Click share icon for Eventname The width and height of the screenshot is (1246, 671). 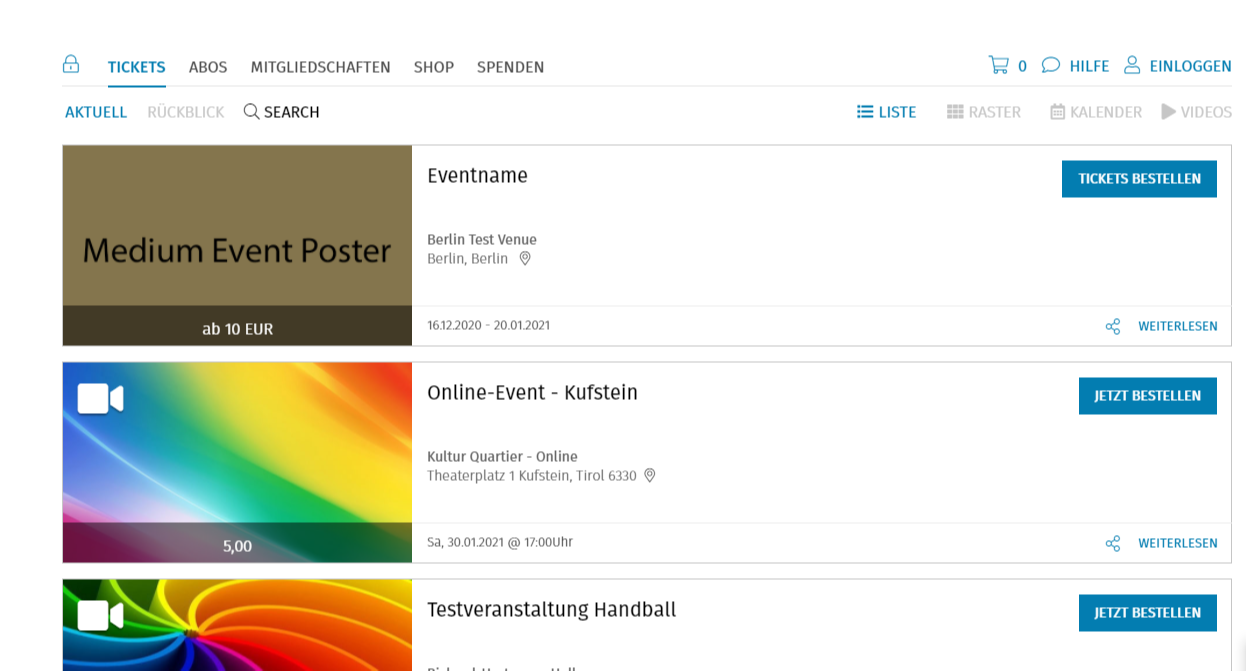pos(1113,327)
